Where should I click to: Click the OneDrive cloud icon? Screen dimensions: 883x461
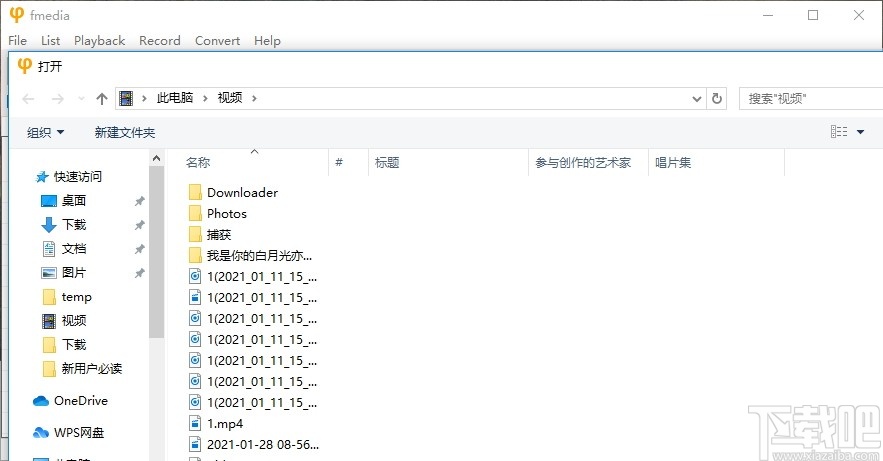pyautogui.click(x=41, y=401)
